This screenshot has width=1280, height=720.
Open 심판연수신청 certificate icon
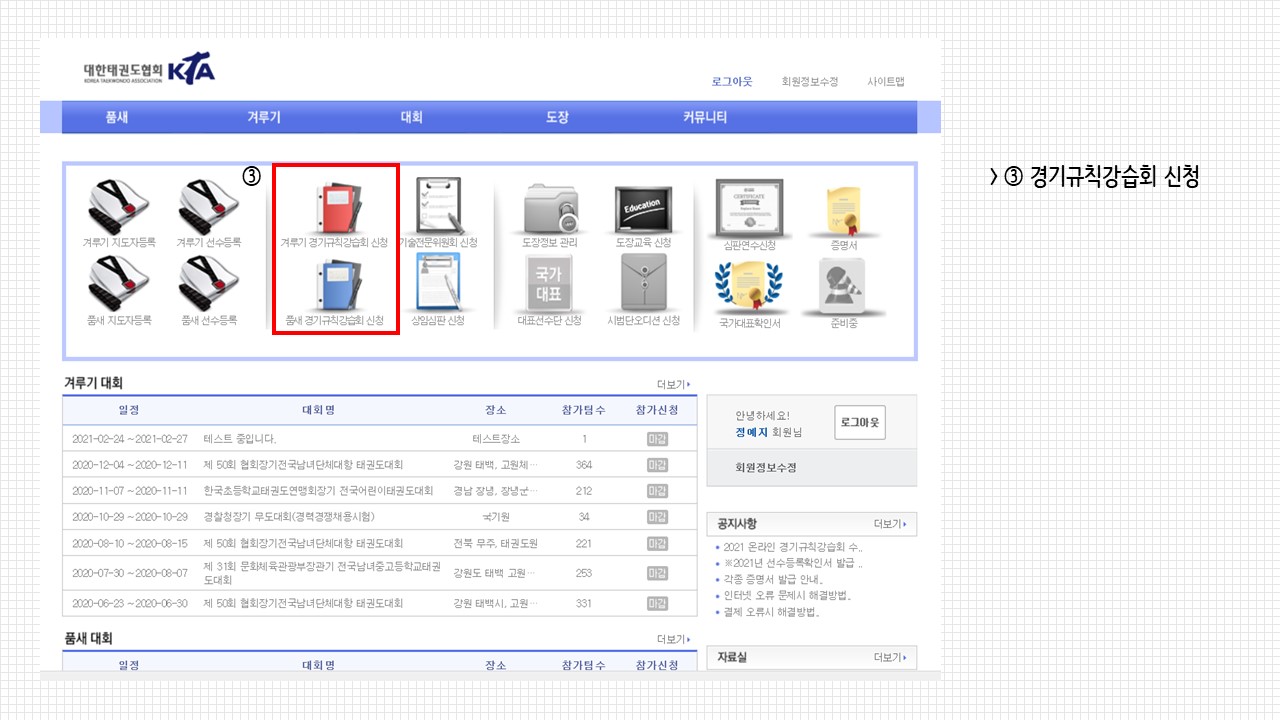pyautogui.click(x=750, y=208)
